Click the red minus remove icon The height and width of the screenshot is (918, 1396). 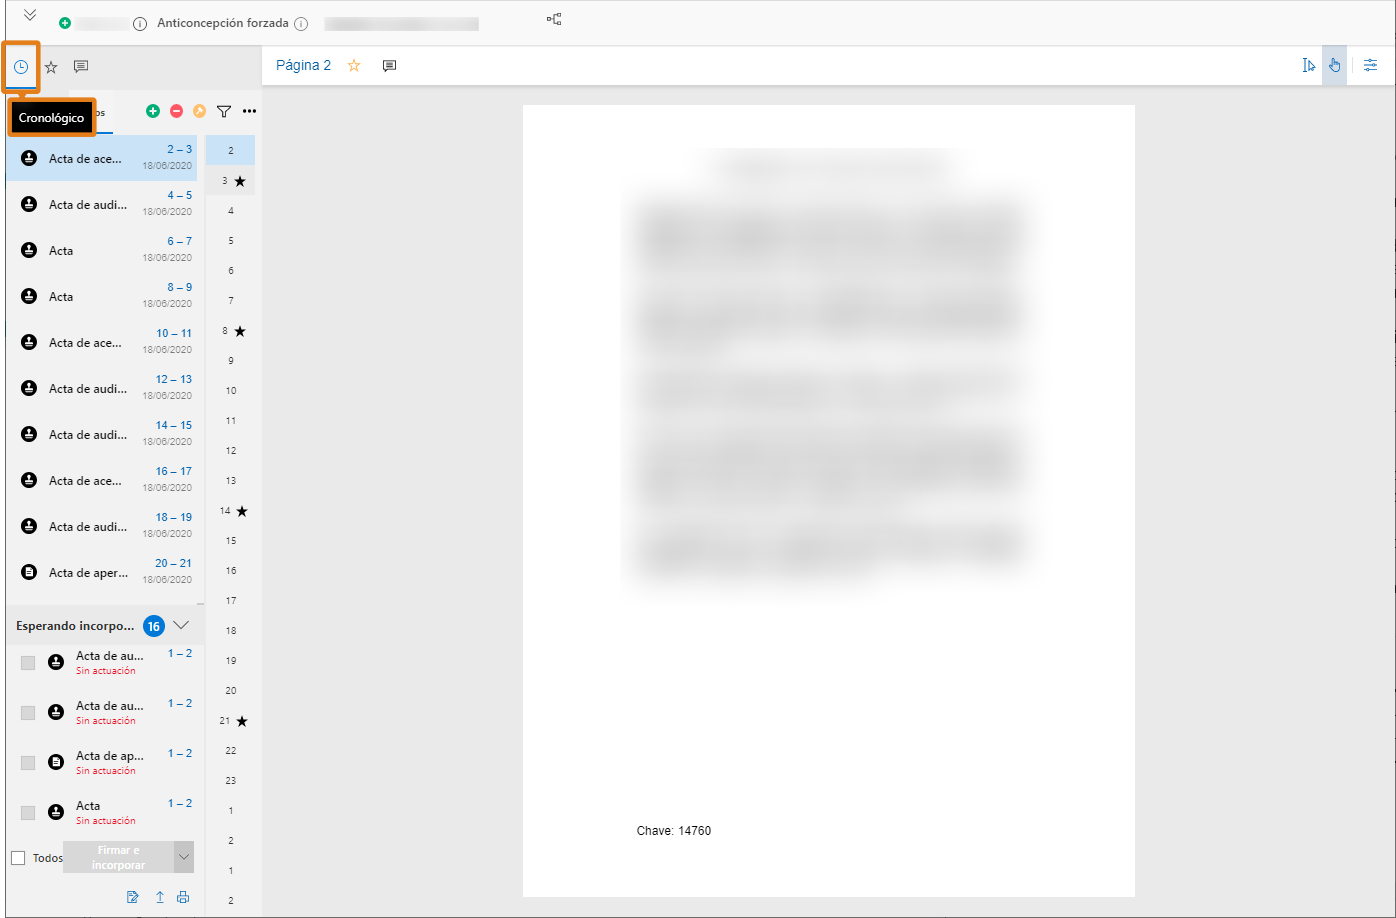coord(176,111)
